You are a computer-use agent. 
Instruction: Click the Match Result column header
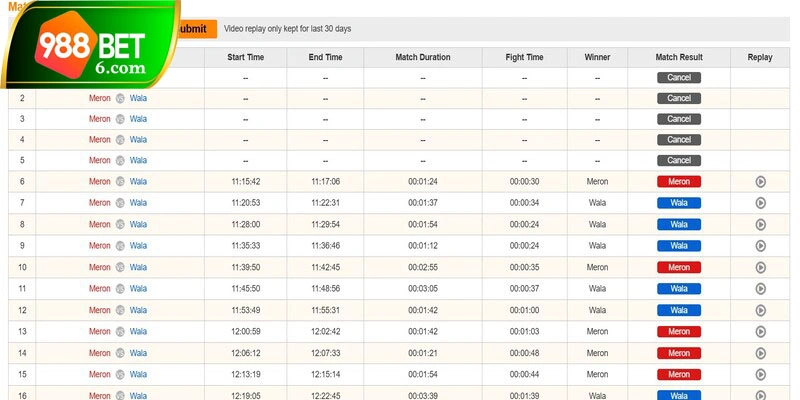click(679, 57)
